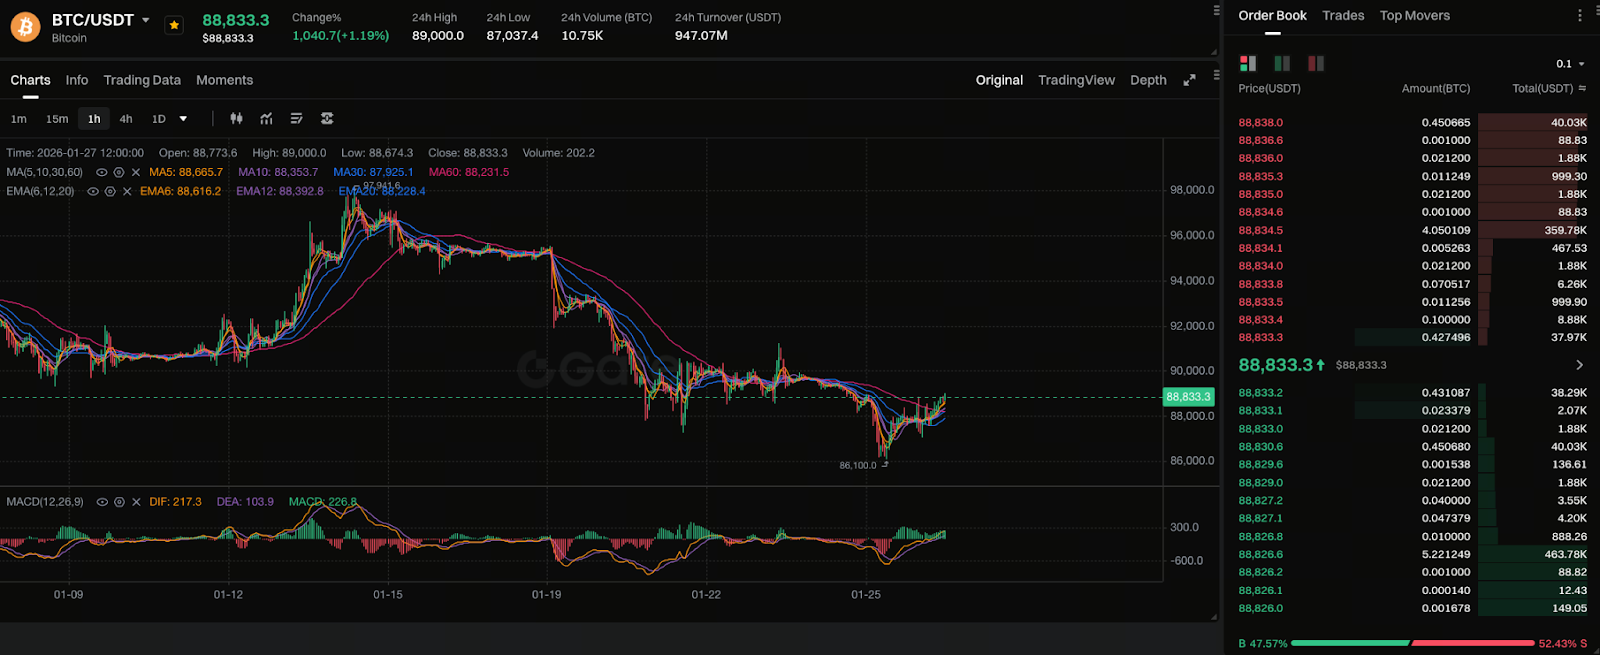1600x655 pixels.
Task: Open the Moments tab
Action: [224, 80]
